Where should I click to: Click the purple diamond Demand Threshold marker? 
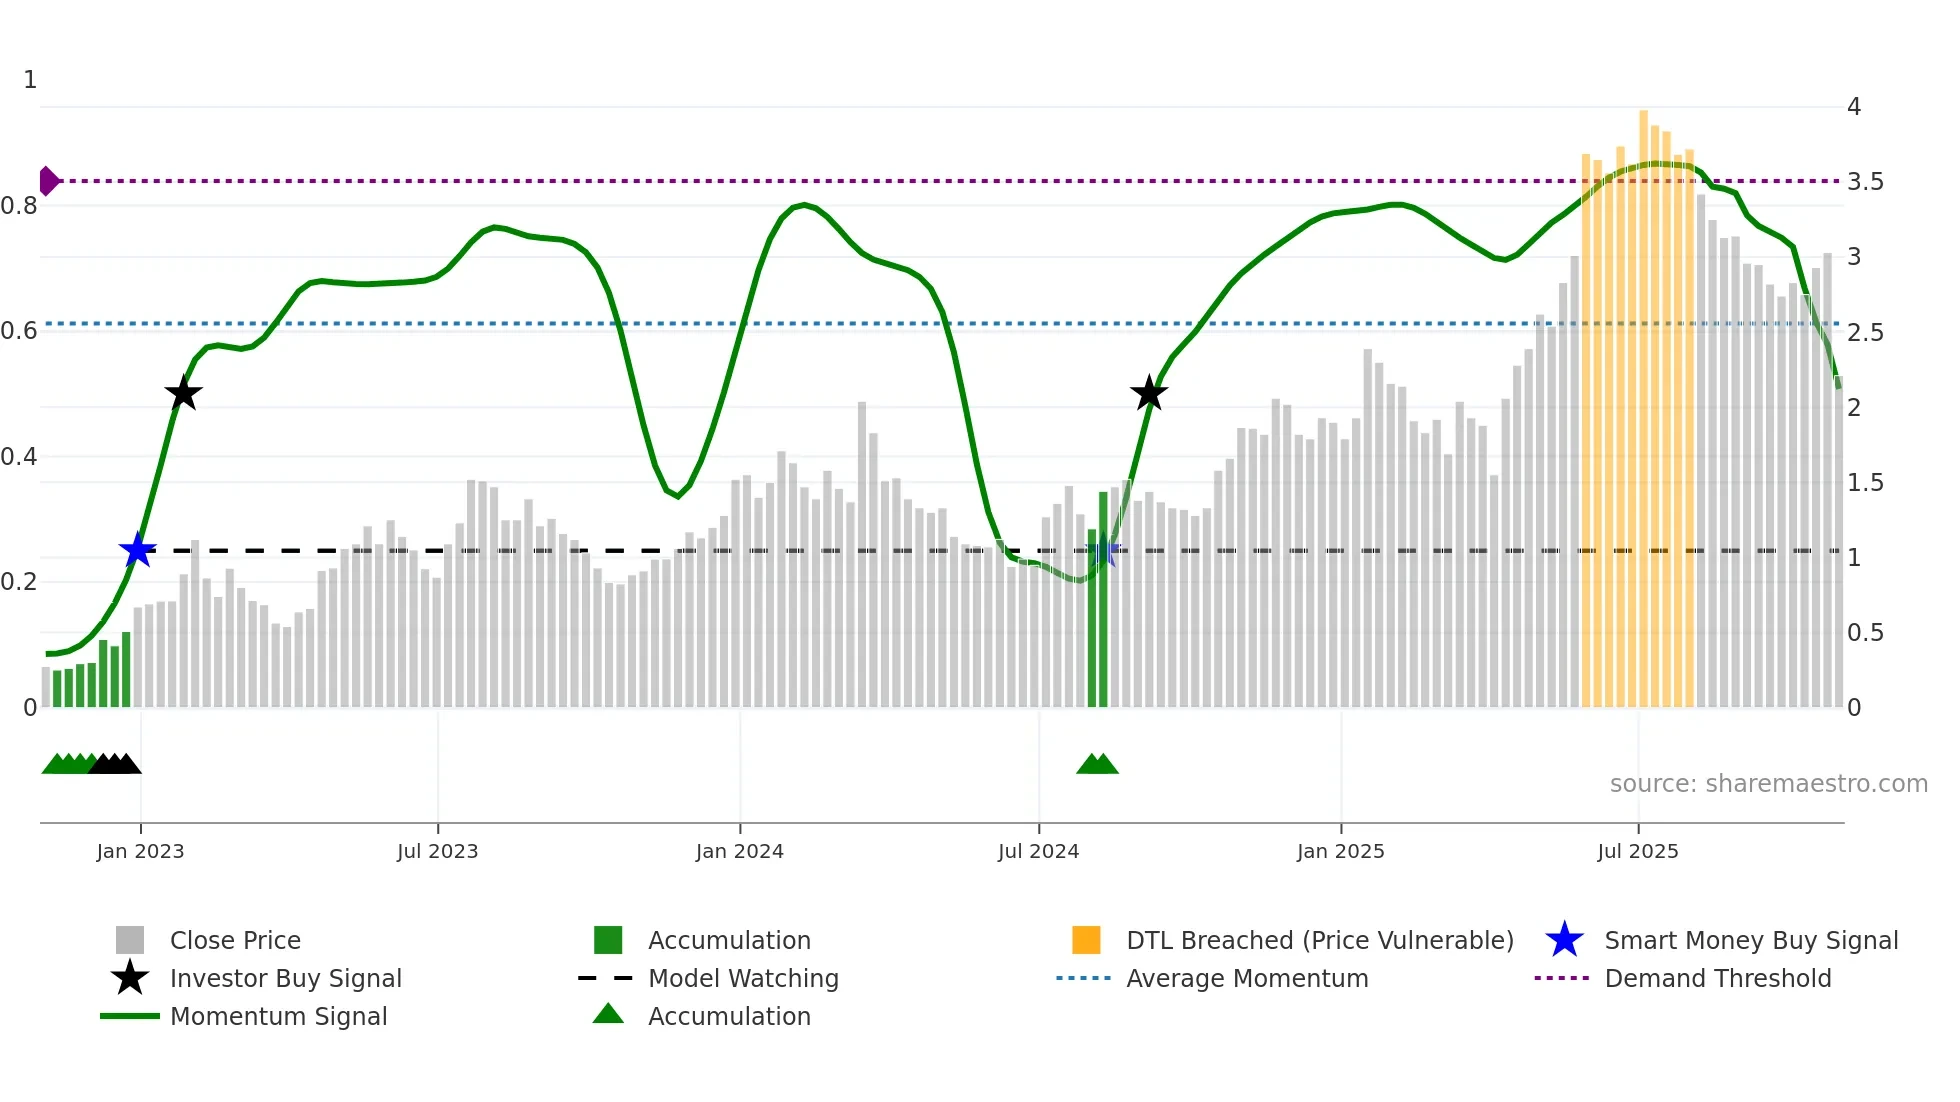click(48, 181)
